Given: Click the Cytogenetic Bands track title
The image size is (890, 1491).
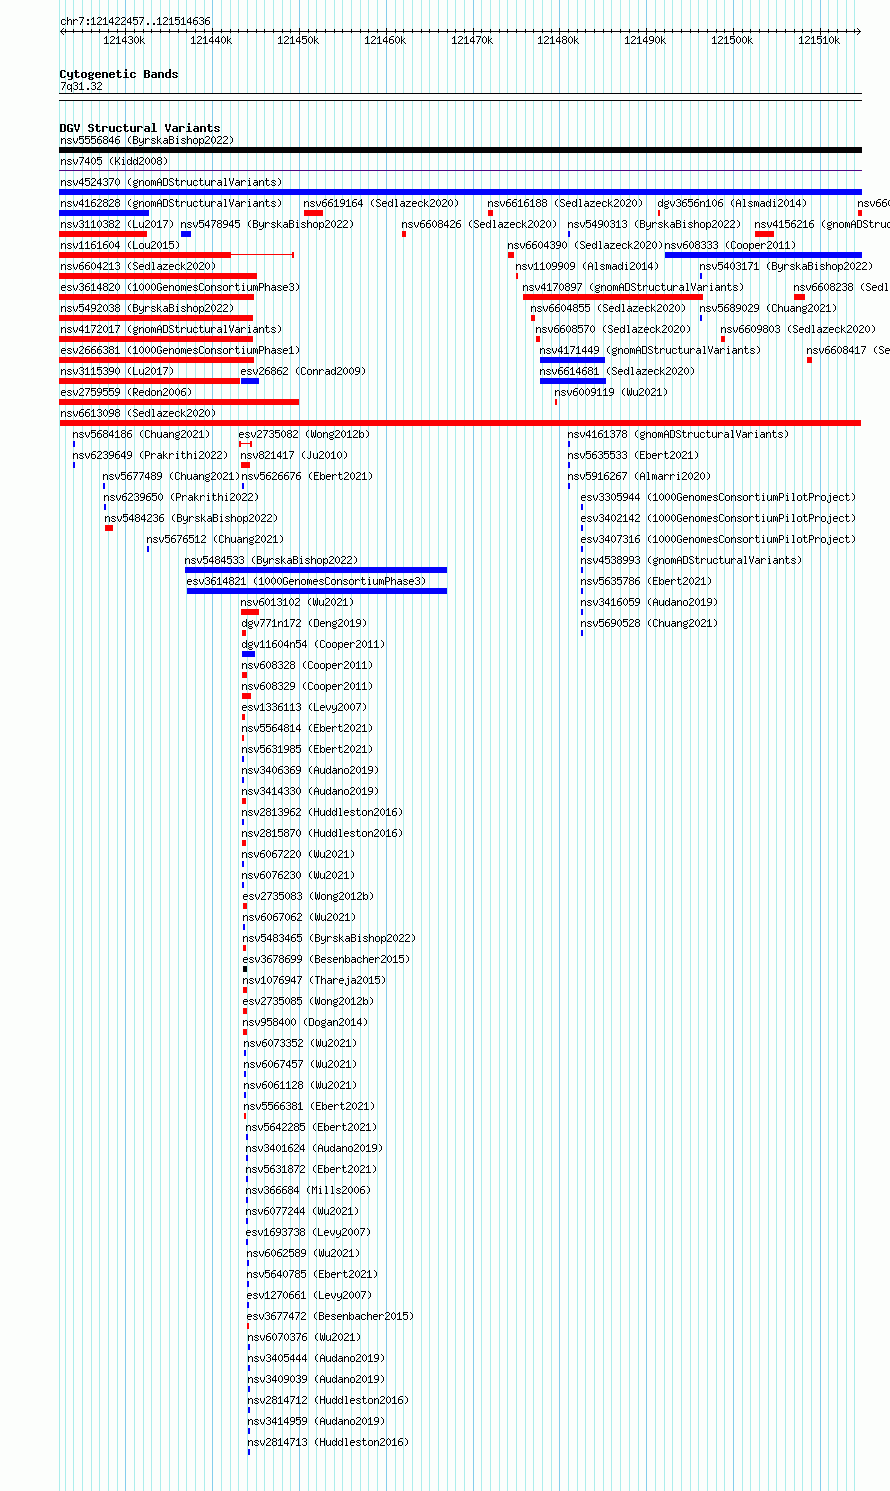Looking at the screenshot, I should 119,74.
